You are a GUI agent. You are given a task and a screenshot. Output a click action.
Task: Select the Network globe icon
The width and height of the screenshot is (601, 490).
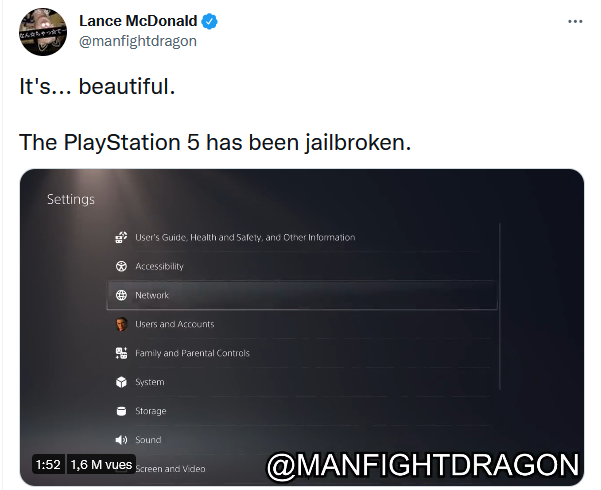tap(121, 295)
